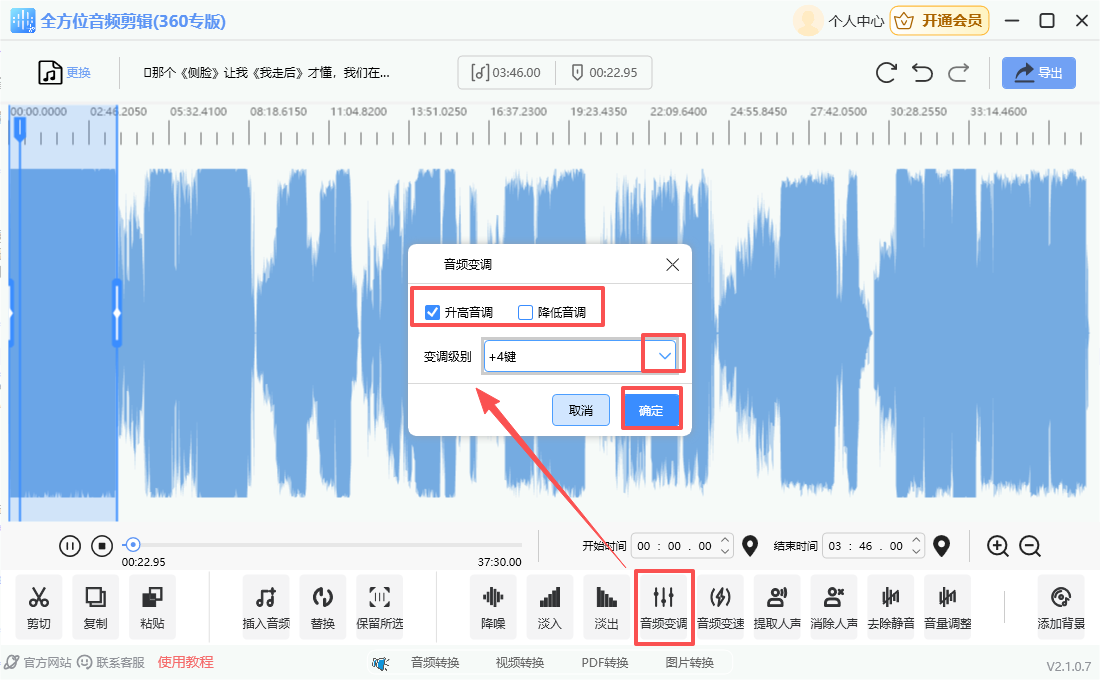Zoom in on the waveform timeline

(x=997, y=546)
